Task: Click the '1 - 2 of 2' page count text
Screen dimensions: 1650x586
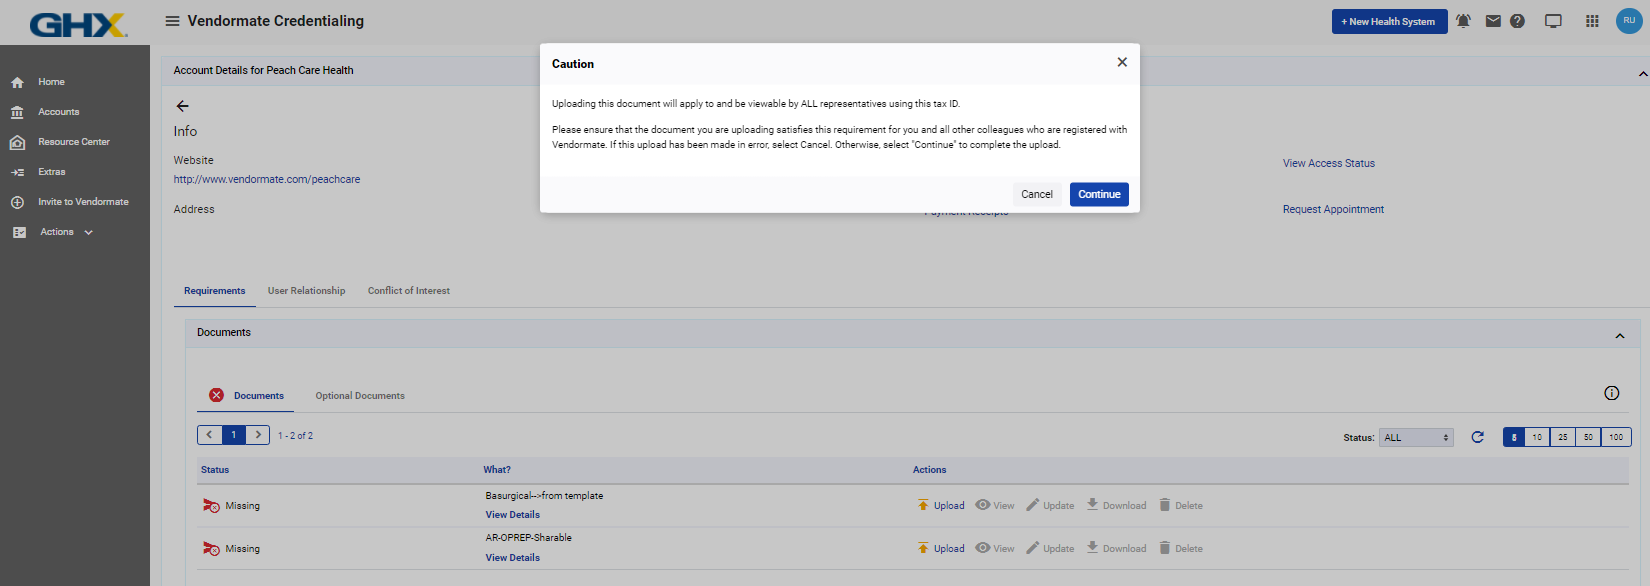Action: [x=295, y=436]
